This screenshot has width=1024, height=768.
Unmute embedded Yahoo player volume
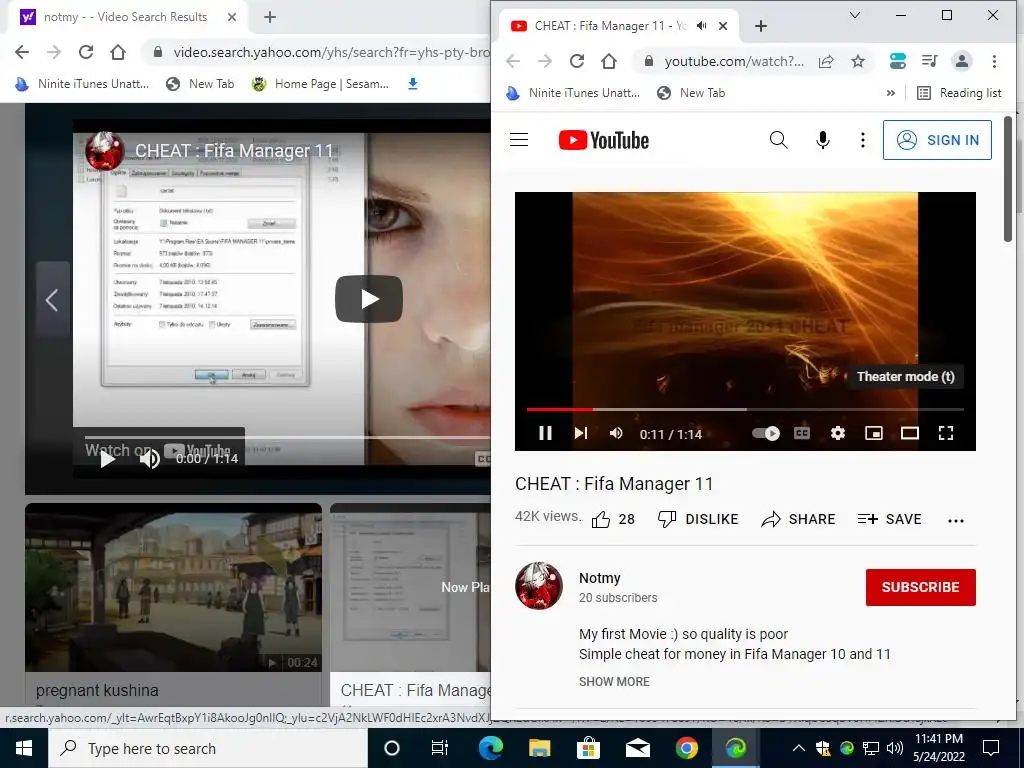click(150, 459)
